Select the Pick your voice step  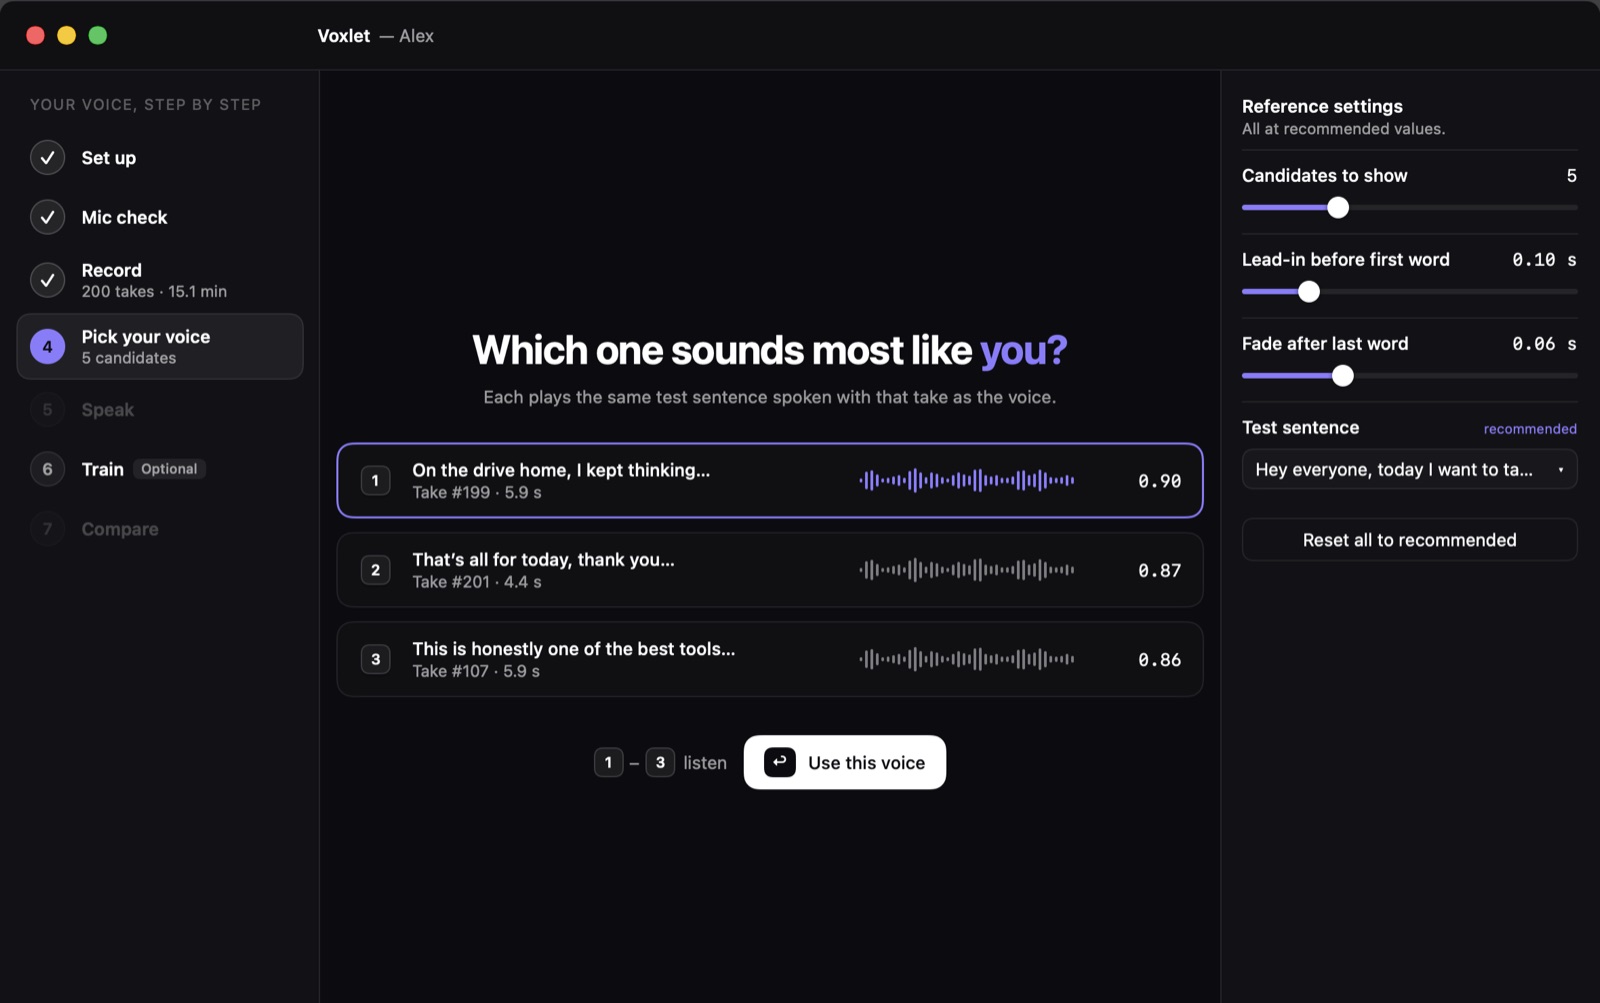pos(160,347)
